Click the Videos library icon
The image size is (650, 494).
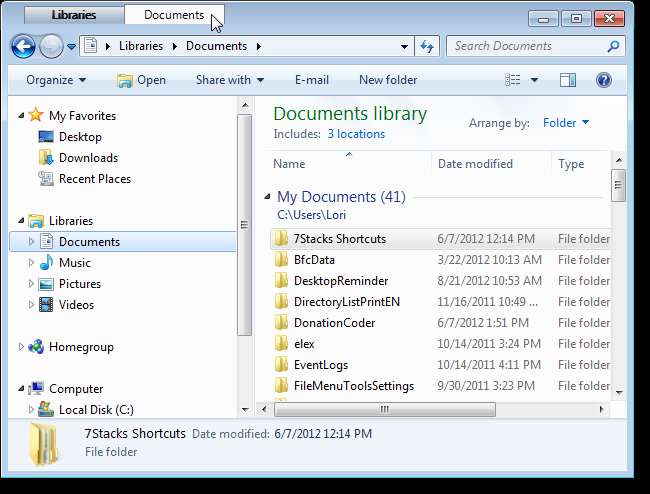pos(46,305)
